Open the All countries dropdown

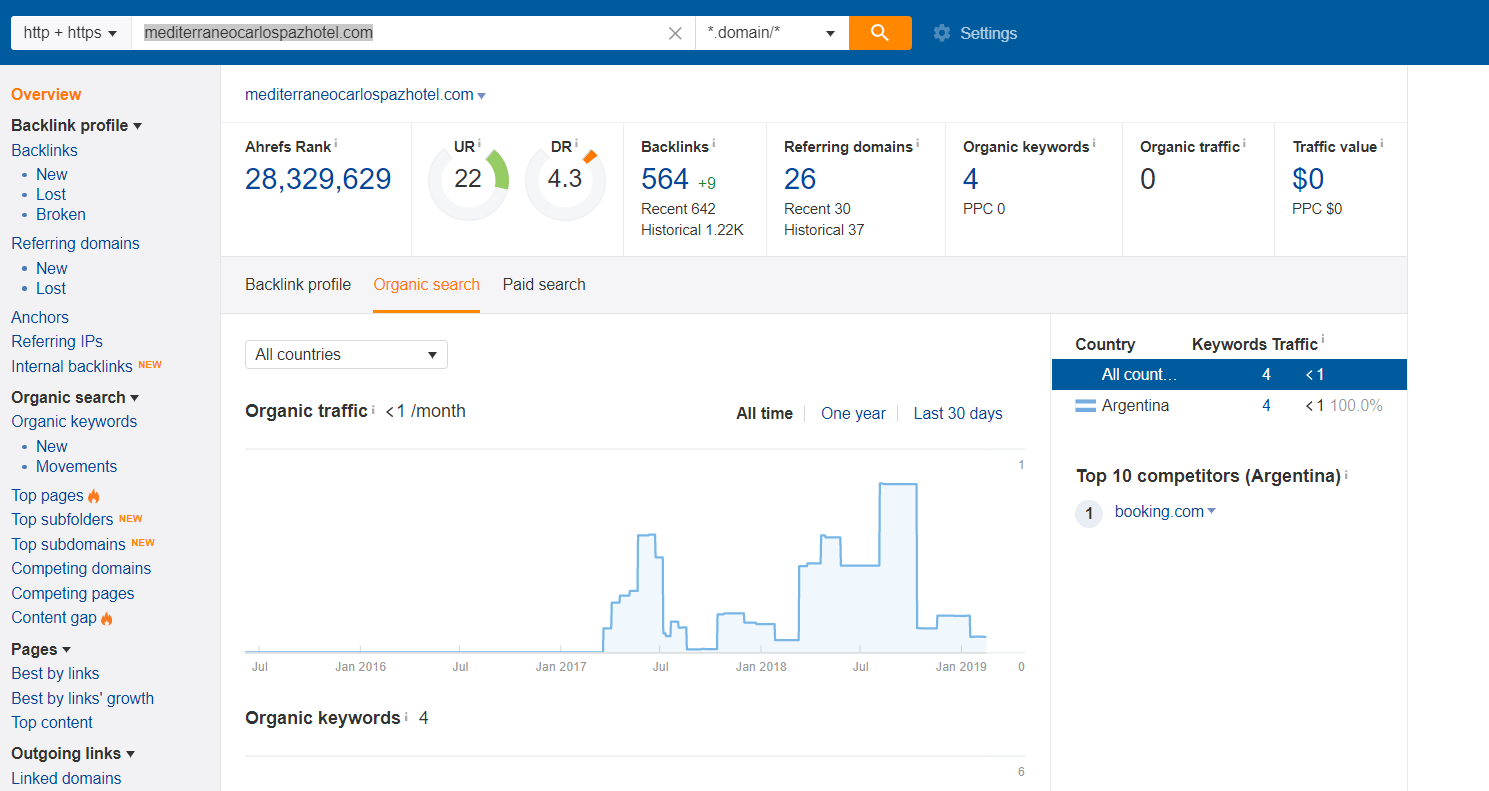[x=346, y=355]
